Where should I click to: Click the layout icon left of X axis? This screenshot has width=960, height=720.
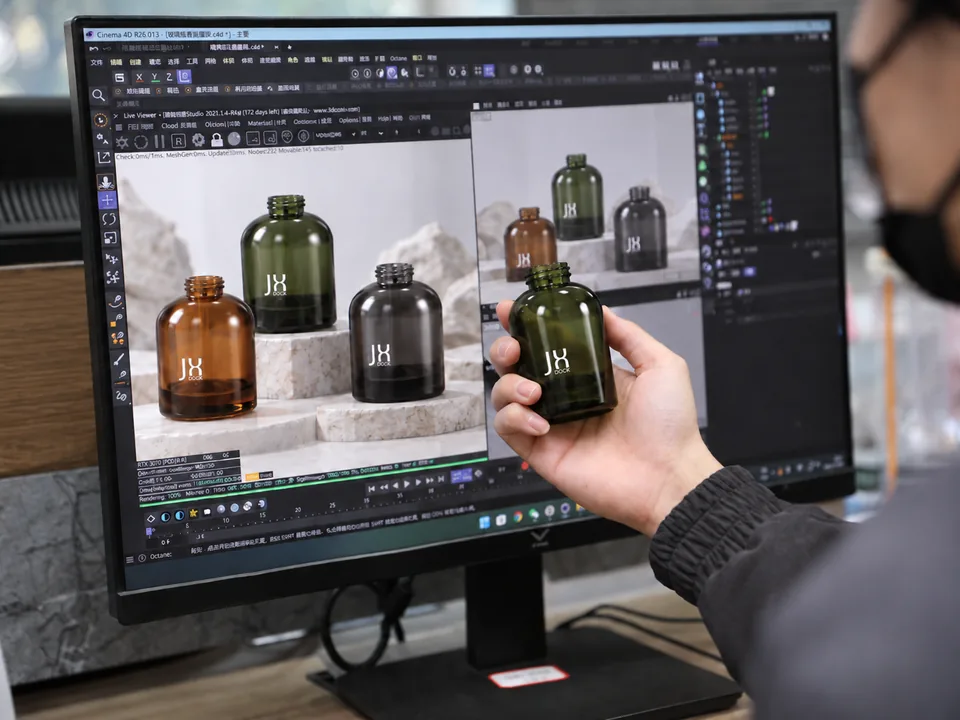[119, 77]
